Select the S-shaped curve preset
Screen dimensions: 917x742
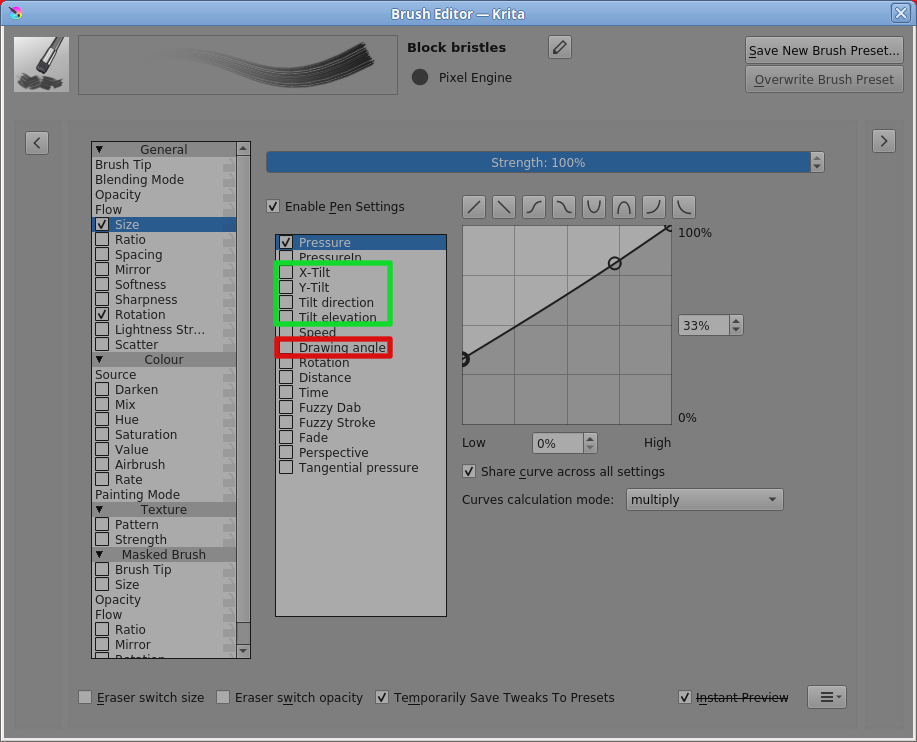[x=534, y=207]
